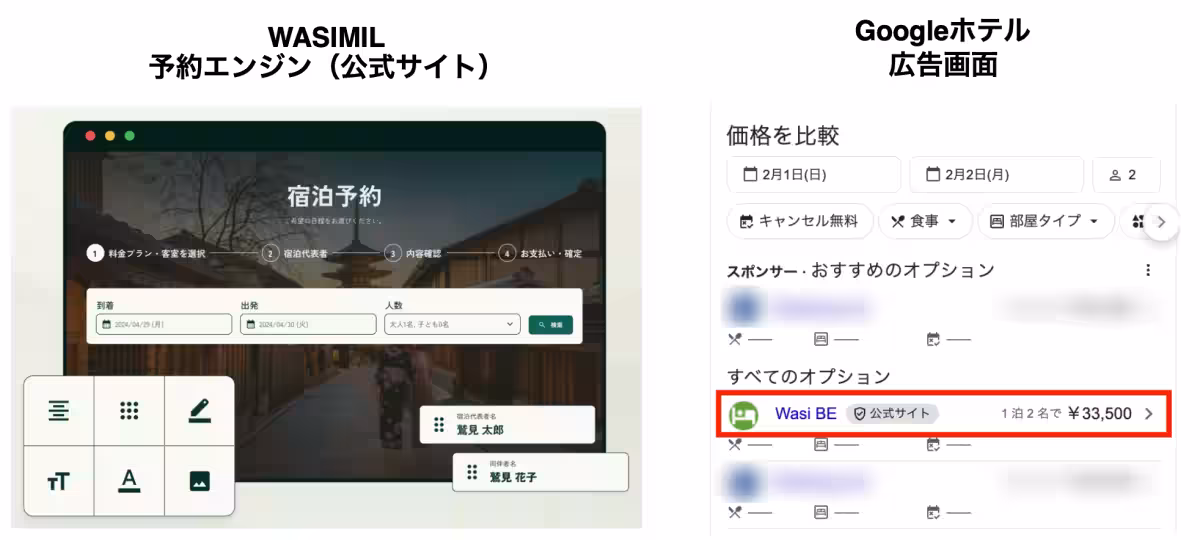This screenshot has width=1200, height=540.
Task: Click the chevron at the end of Wasi BE row
Action: (x=1149, y=414)
